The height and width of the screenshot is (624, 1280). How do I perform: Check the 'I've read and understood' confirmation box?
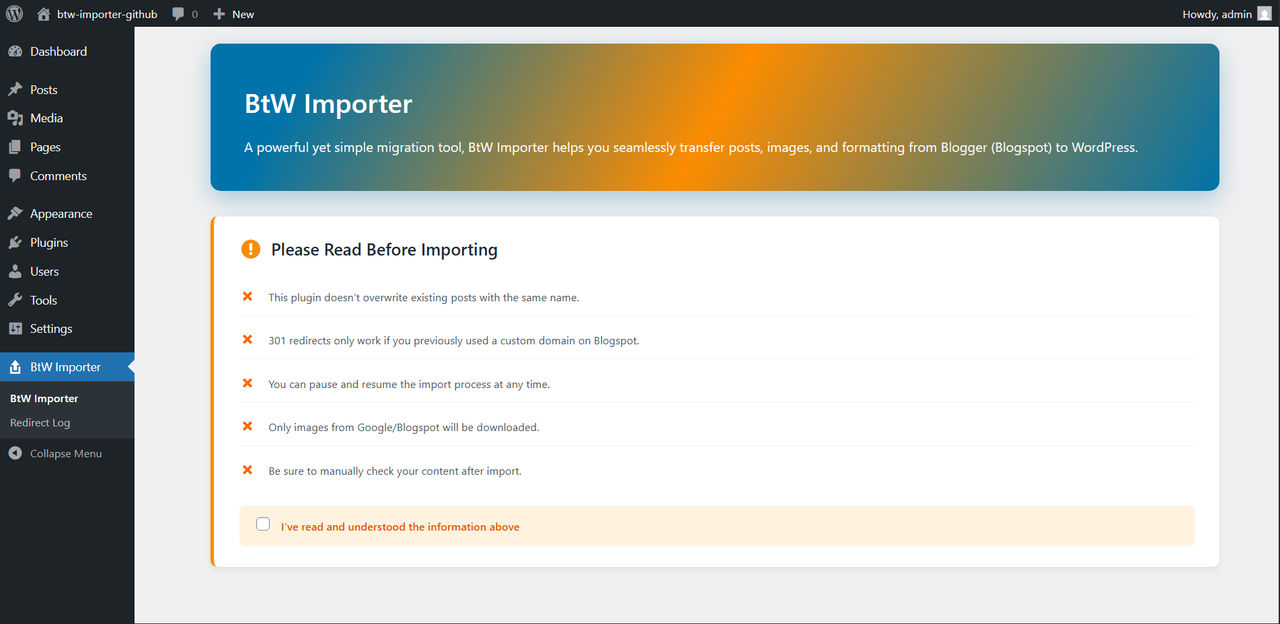coord(262,523)
